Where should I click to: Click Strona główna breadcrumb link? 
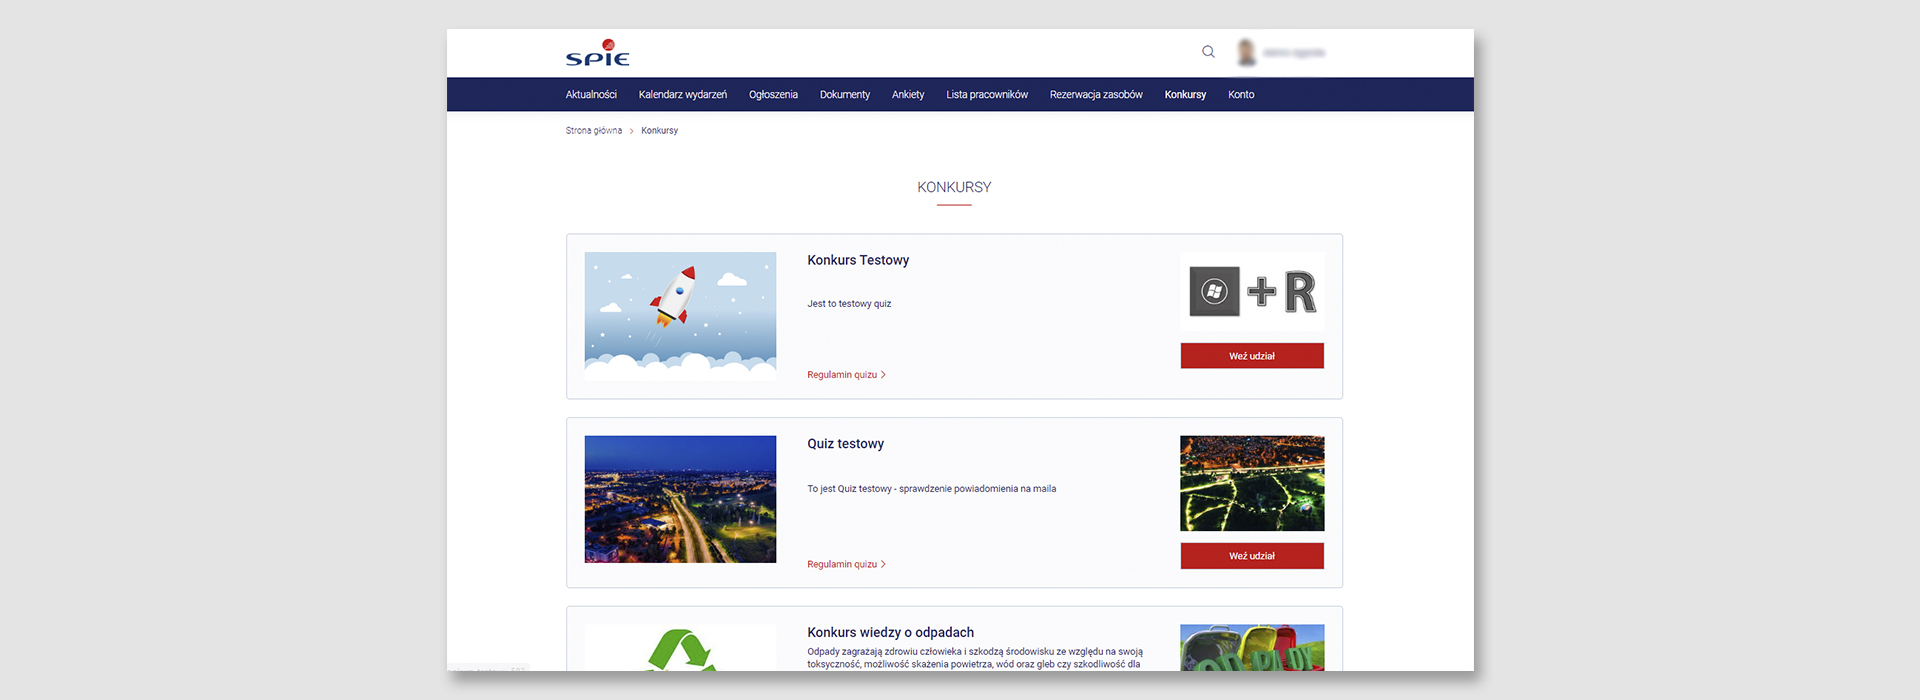tap(594, 131)
